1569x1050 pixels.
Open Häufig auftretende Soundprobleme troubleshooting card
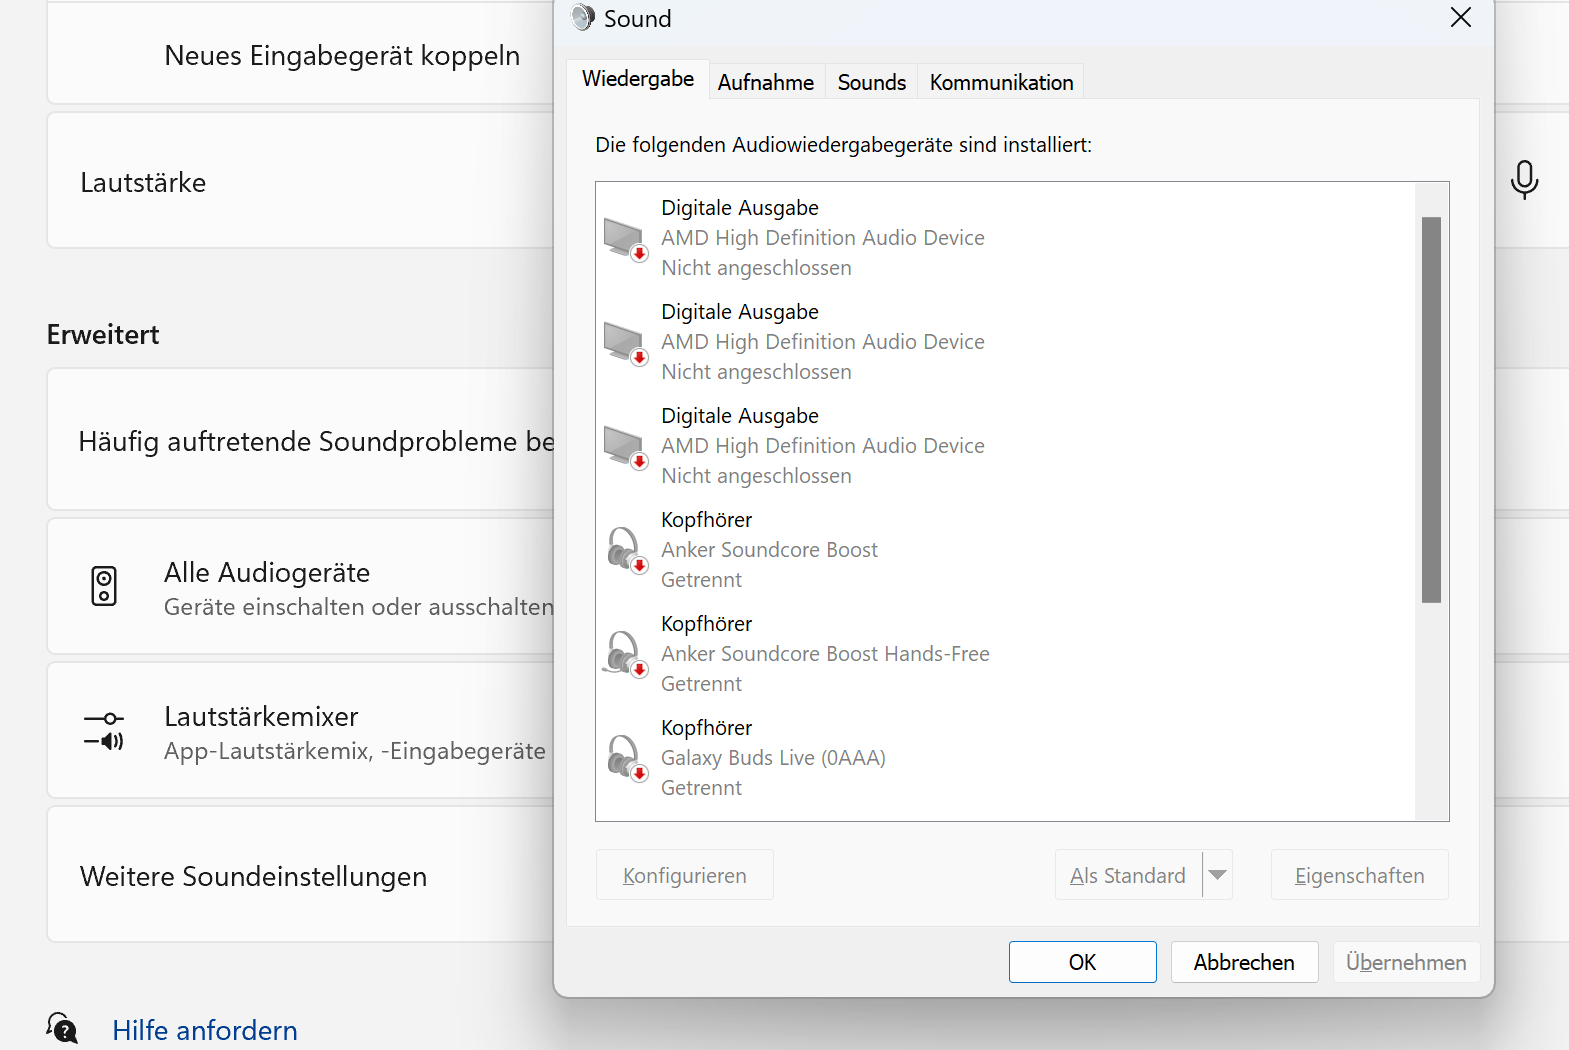pyautogui.click(x=300, y=440)
